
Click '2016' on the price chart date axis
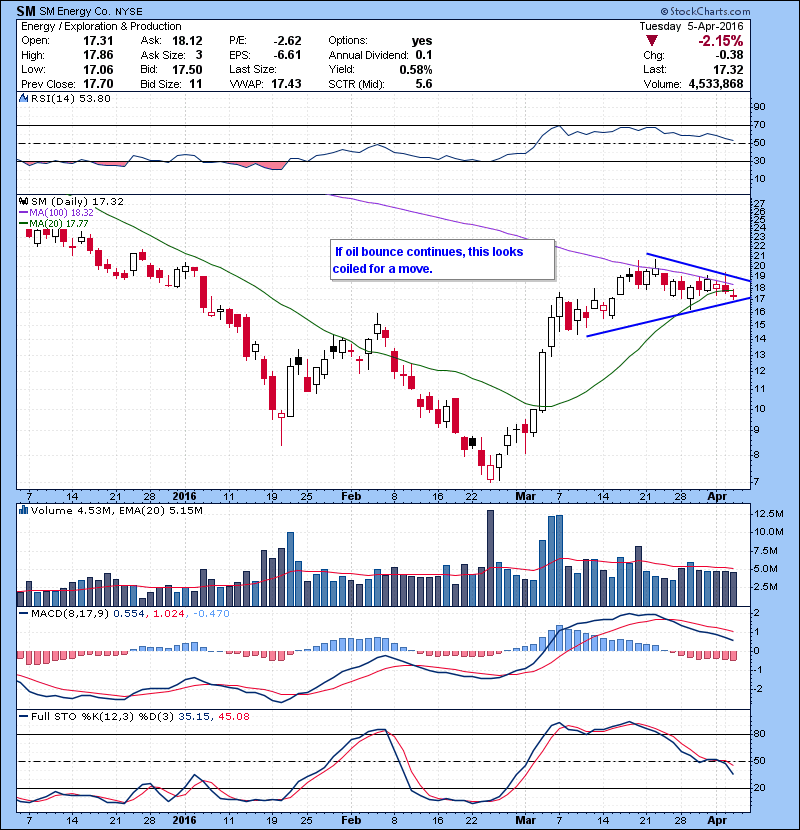coord(185,497)
